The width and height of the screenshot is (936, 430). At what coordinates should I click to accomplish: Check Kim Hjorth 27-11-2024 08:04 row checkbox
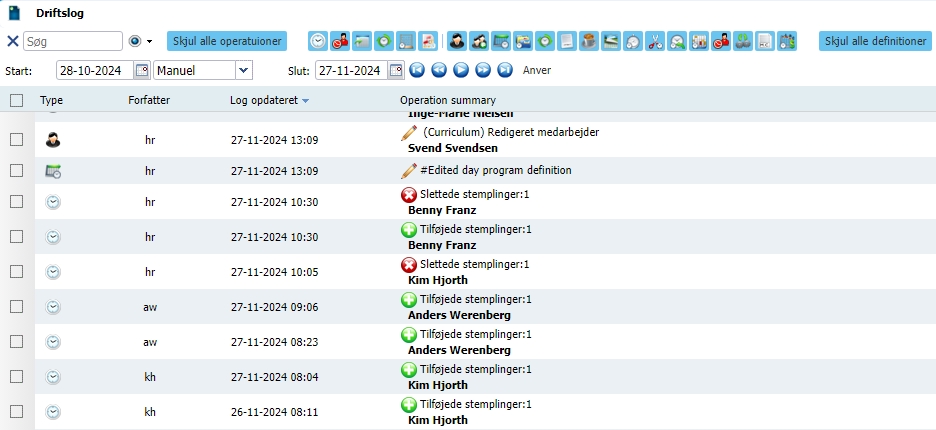[17, 376]
